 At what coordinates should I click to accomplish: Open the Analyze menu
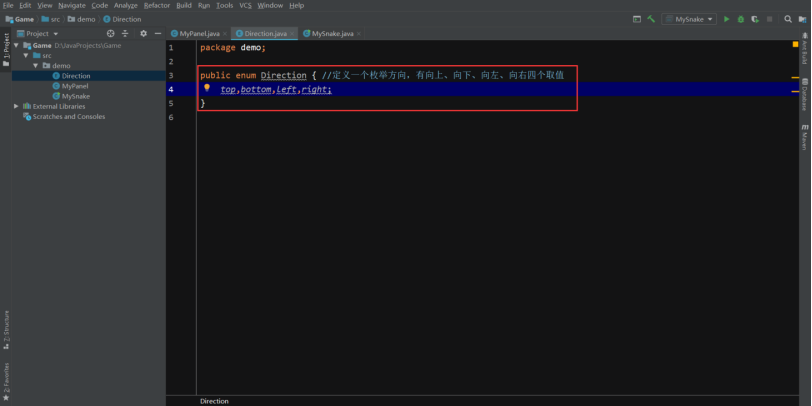[126, 5]
